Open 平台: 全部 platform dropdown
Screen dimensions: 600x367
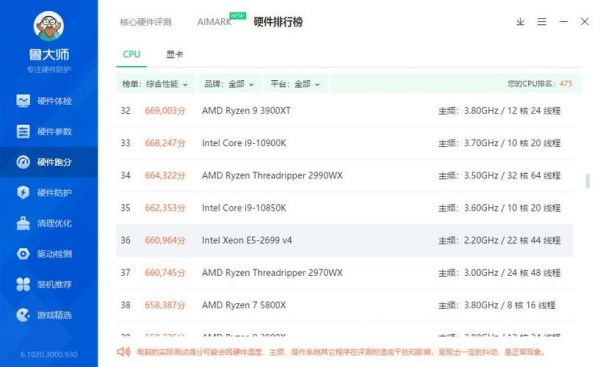pyautogui.click(x=295, y=84)
